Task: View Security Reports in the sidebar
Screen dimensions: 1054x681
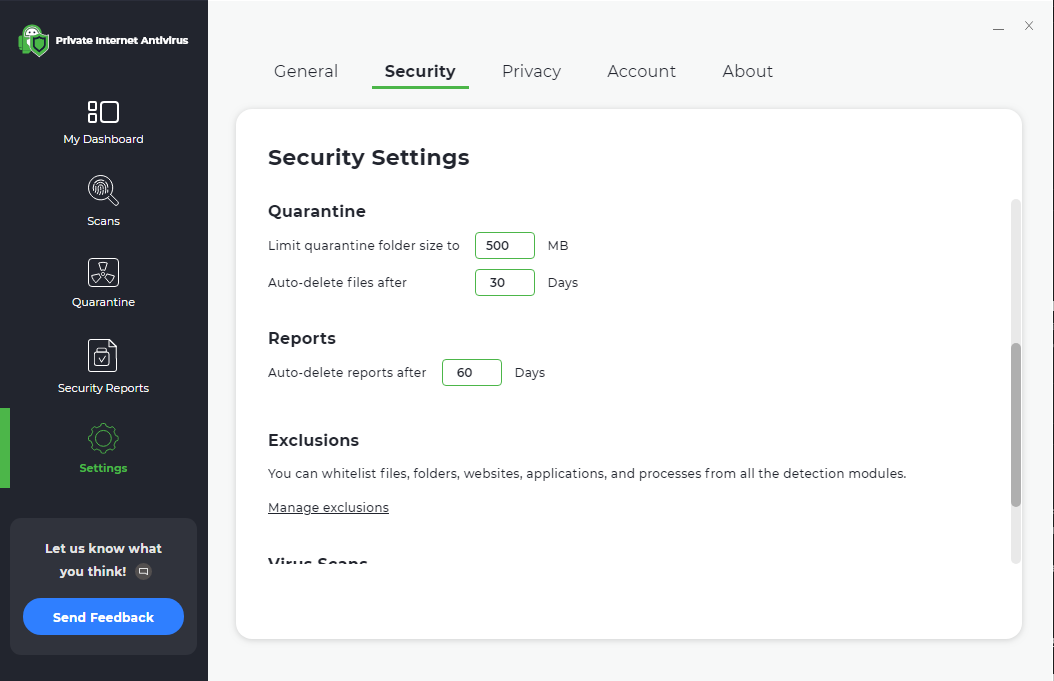Action: (103, 356)
